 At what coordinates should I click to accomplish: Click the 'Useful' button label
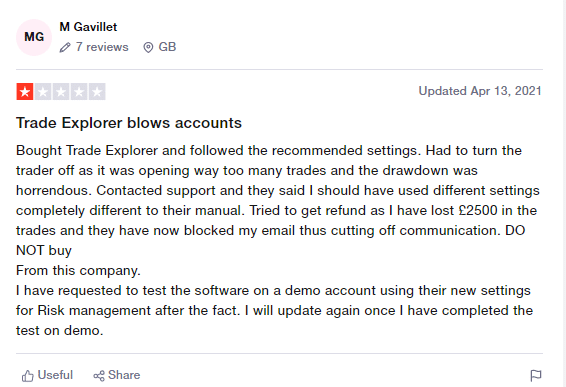pos(55,375)
